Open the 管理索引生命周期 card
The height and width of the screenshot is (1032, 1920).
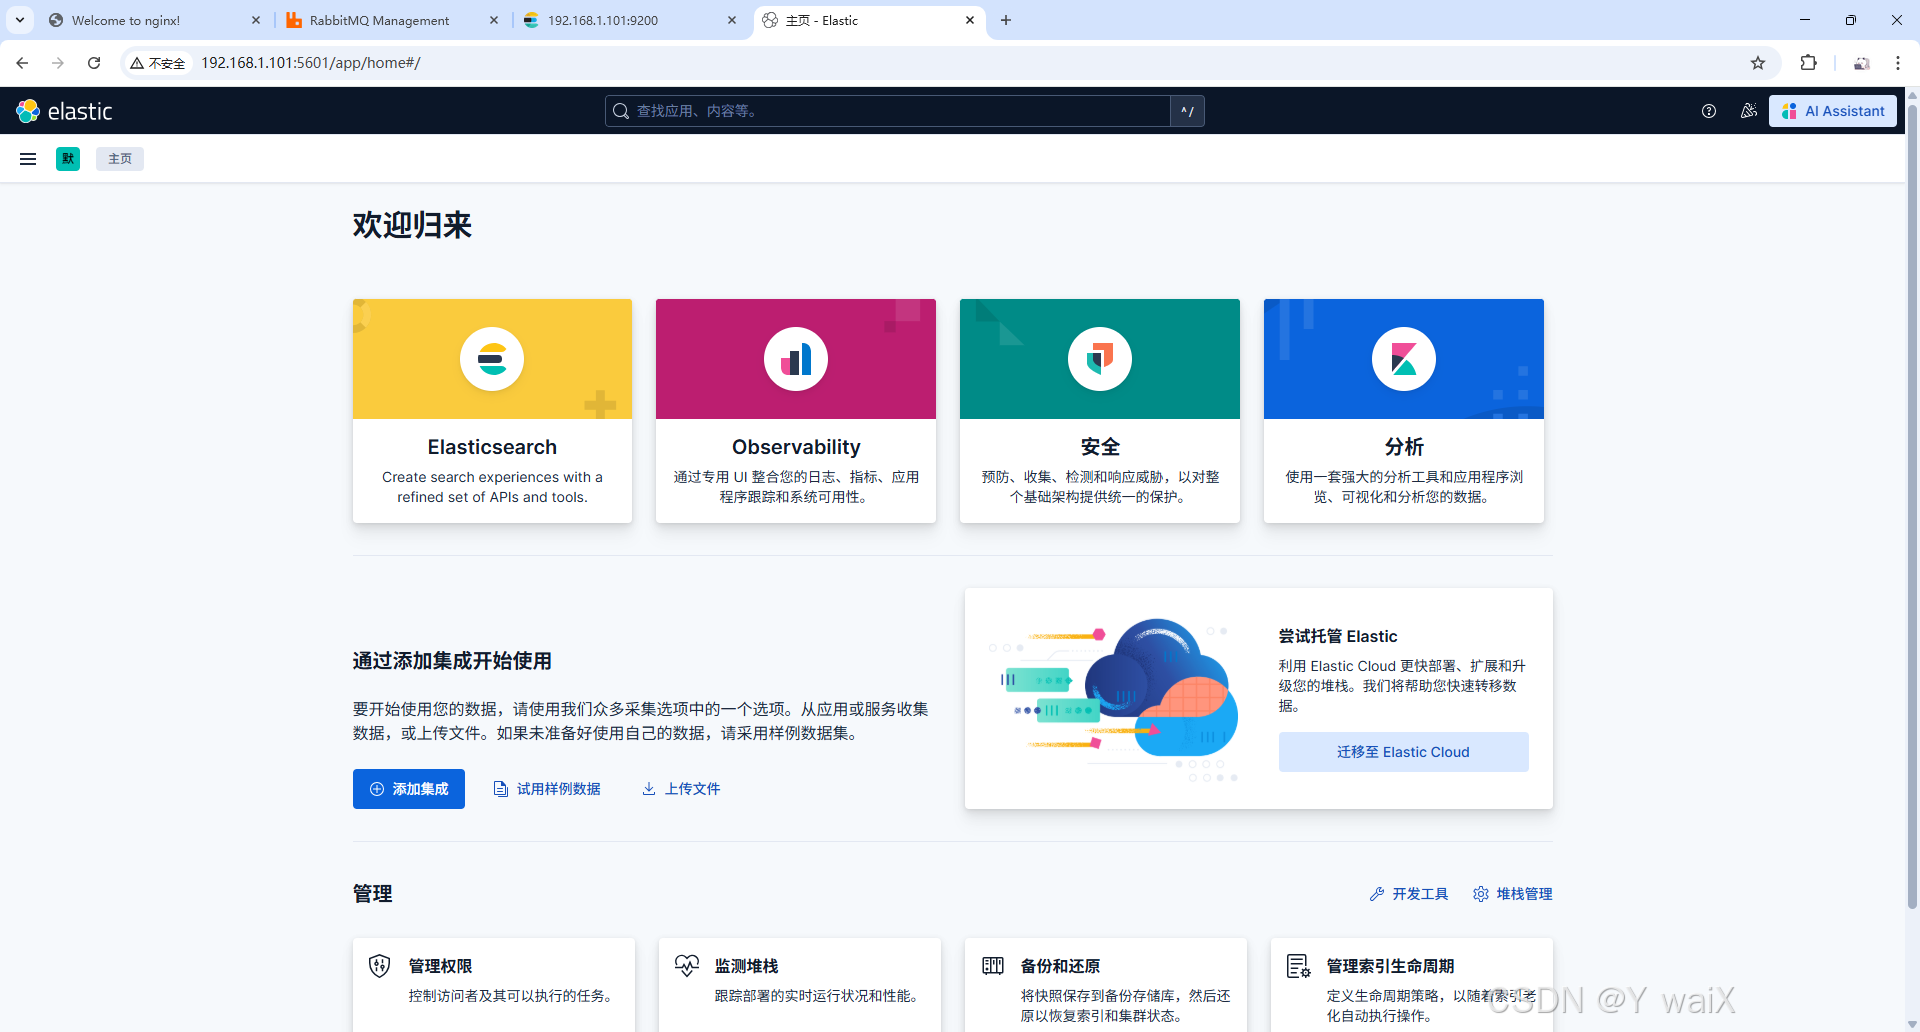click(1412, 984)
